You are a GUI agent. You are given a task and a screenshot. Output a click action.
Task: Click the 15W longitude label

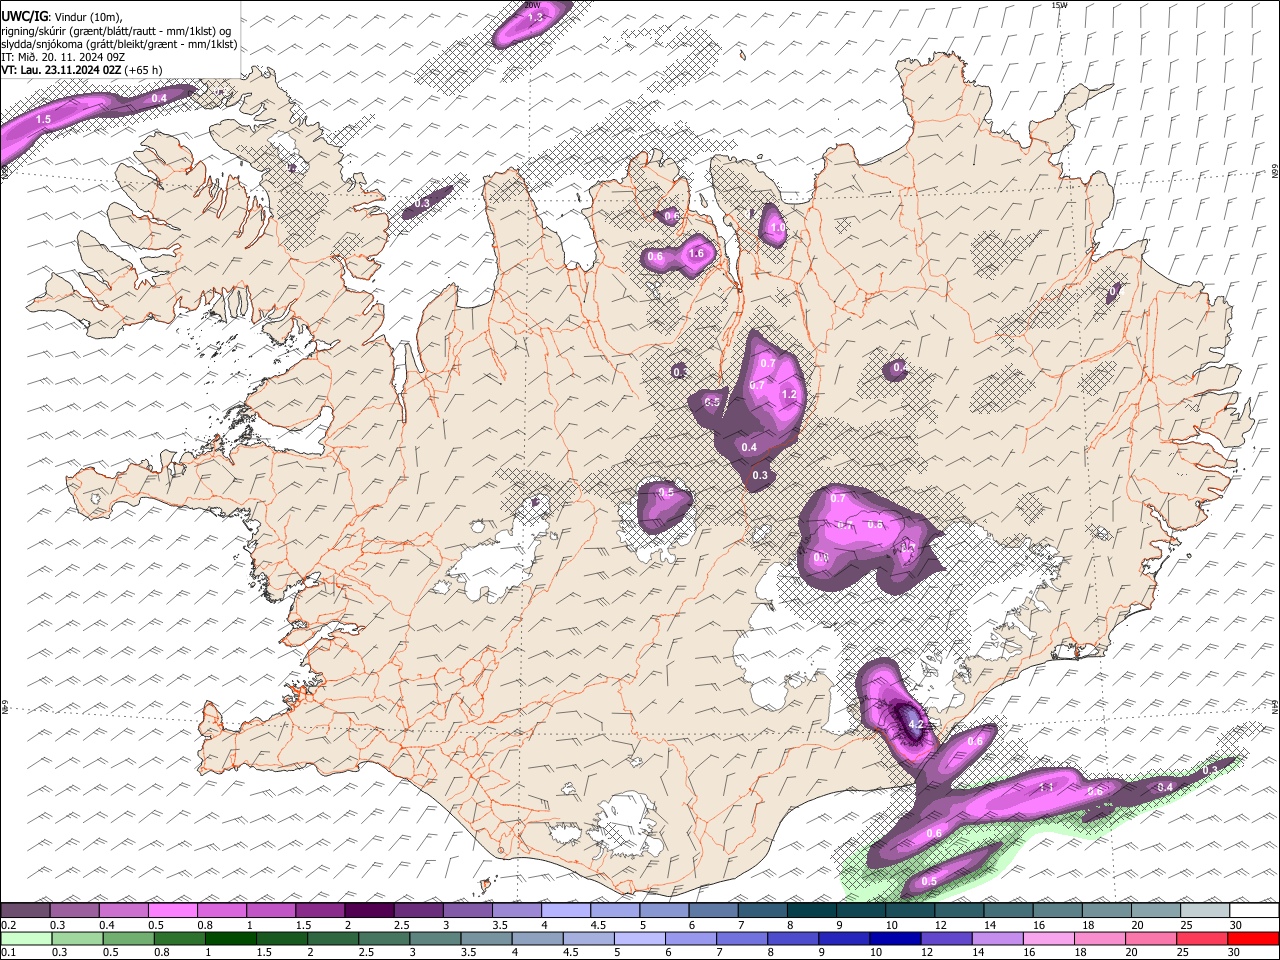click(1059, 5)
